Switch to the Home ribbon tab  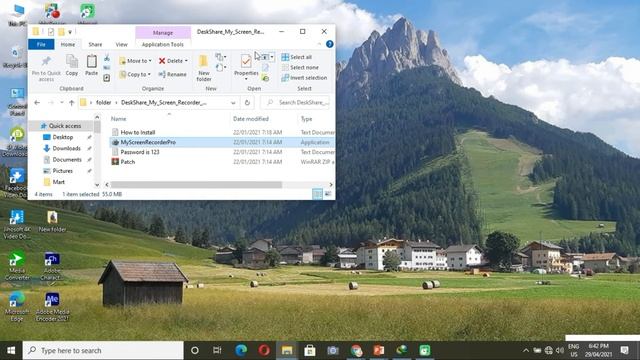click(x=68, y=44)
